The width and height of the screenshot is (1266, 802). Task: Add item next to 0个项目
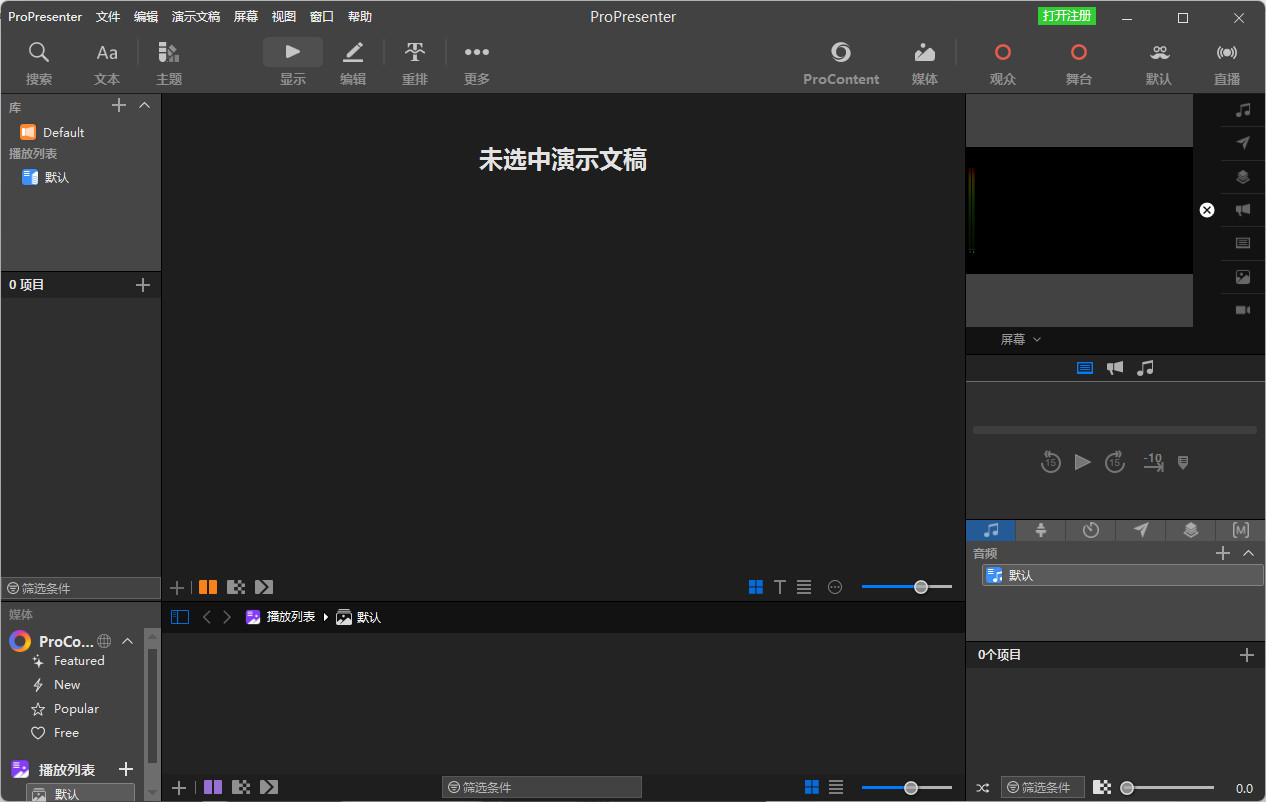coord(1246,655)
